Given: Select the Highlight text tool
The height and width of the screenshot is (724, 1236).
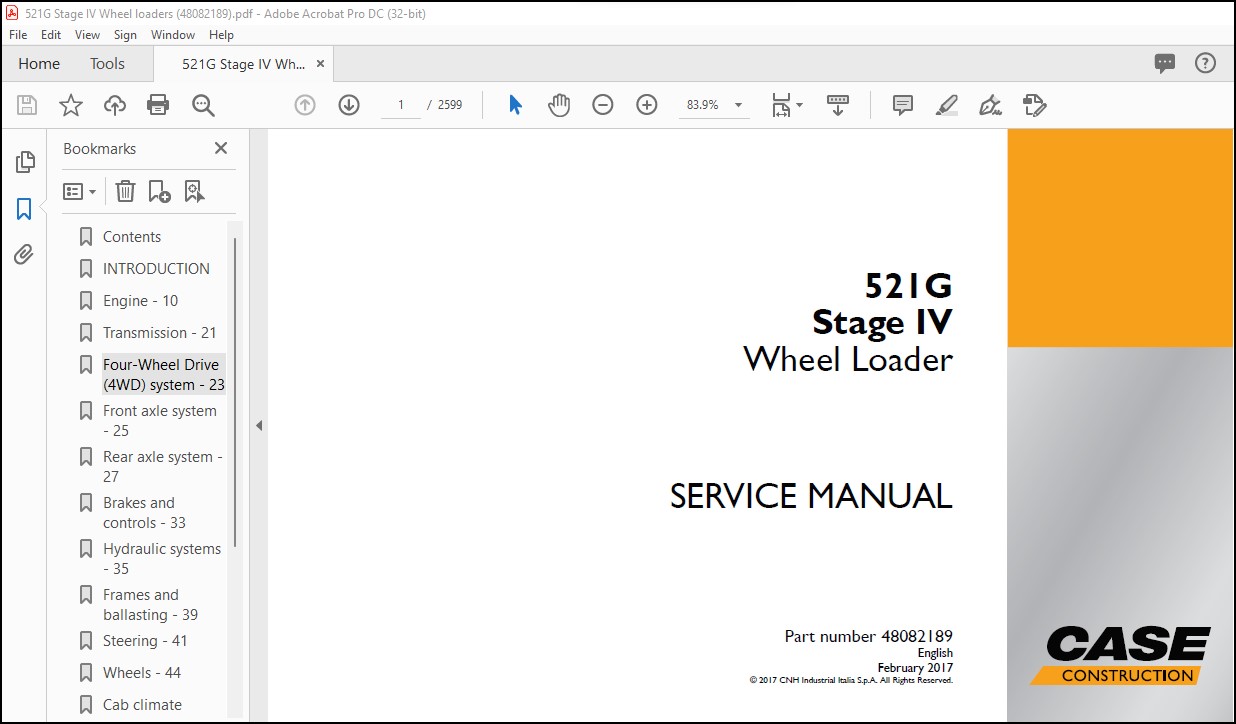Looking at the screenshot, I should [x=946, y=105].
